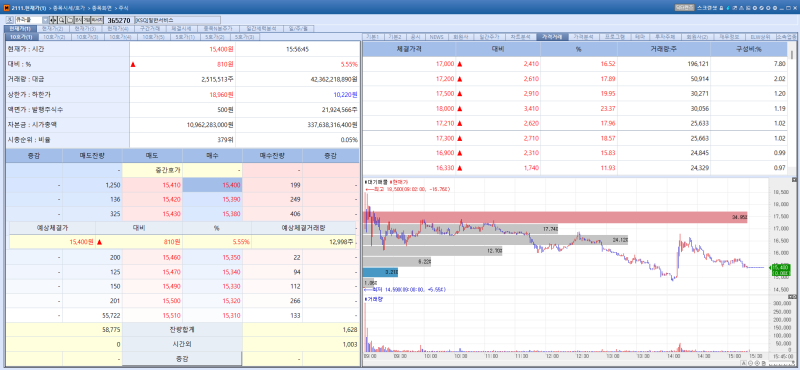Select the 5호가(1) sub-tab
The width and height of the screenshot is (800, 370).
coord(185,37)
